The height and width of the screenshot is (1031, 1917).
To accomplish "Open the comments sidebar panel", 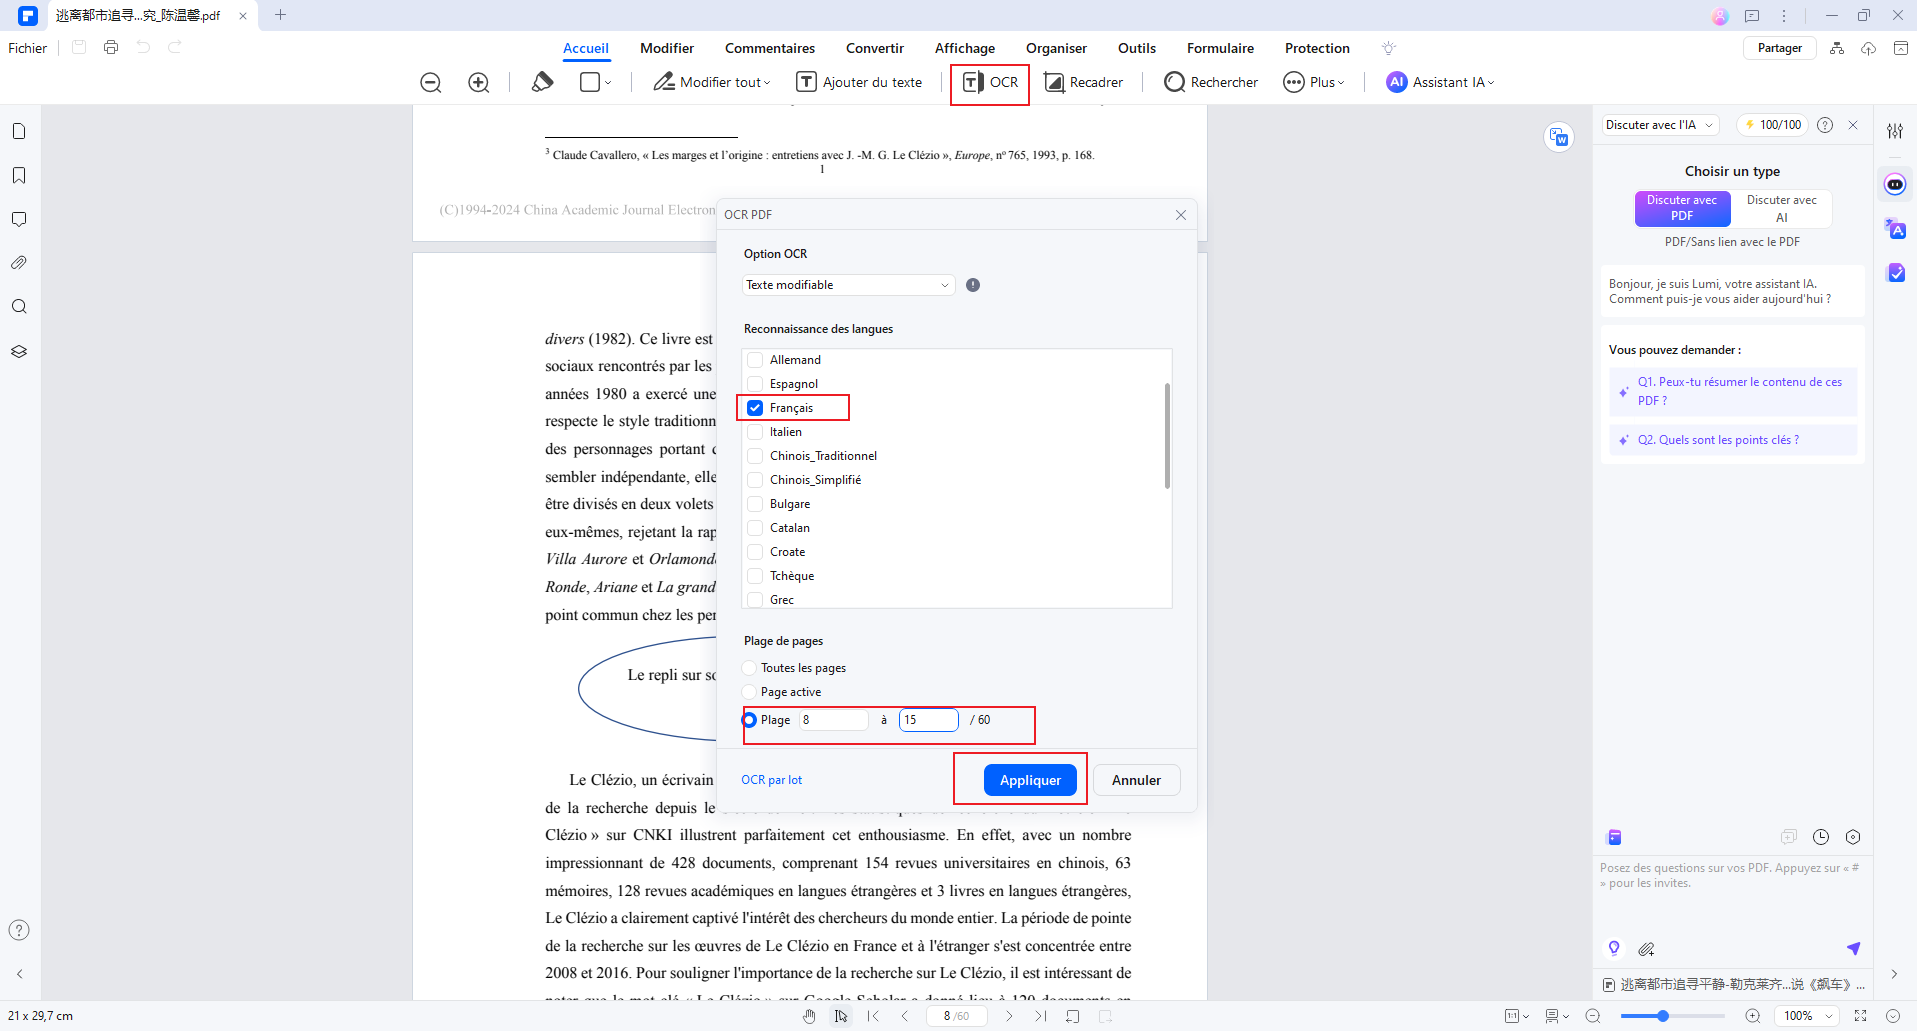I will [19, 219].
